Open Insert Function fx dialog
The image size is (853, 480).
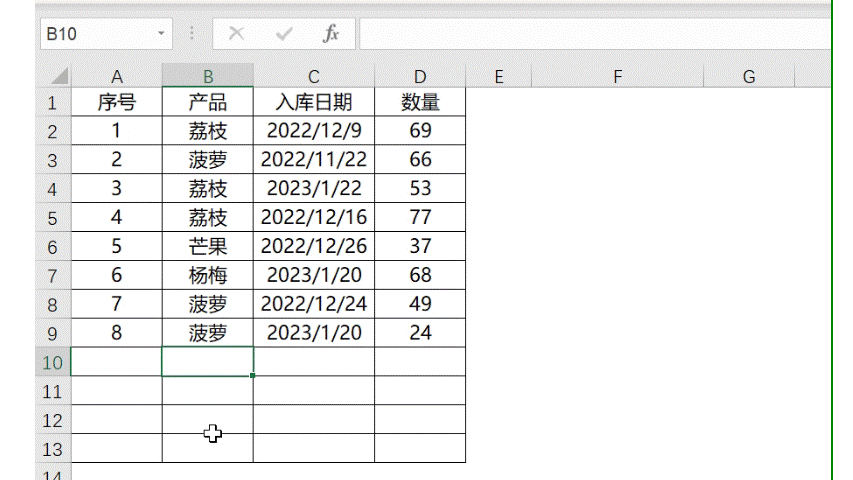point(331,34)
